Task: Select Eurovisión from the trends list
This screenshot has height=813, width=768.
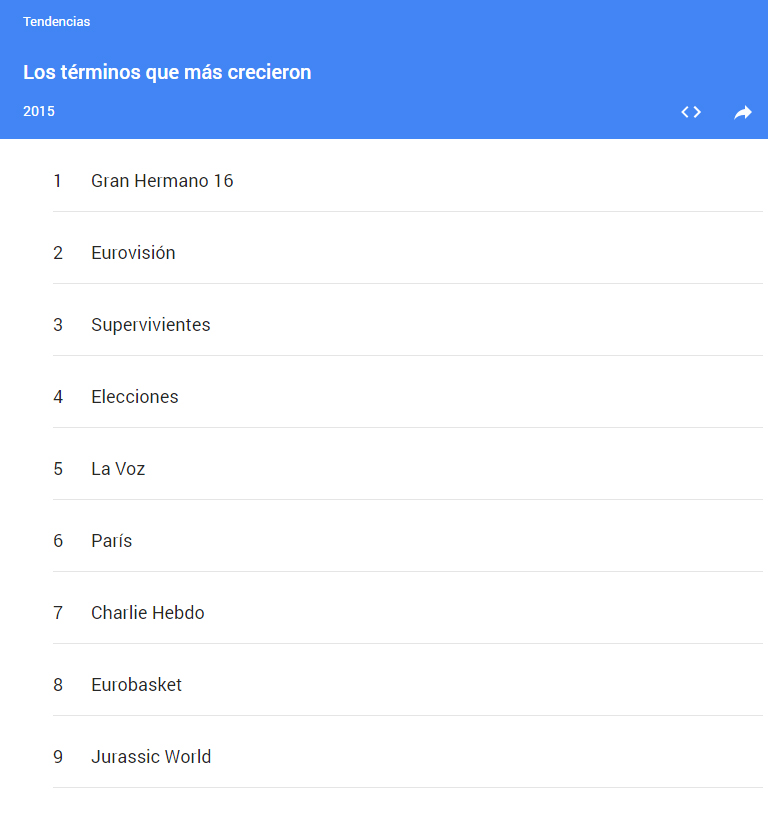Action: click(x=133, y=253)
